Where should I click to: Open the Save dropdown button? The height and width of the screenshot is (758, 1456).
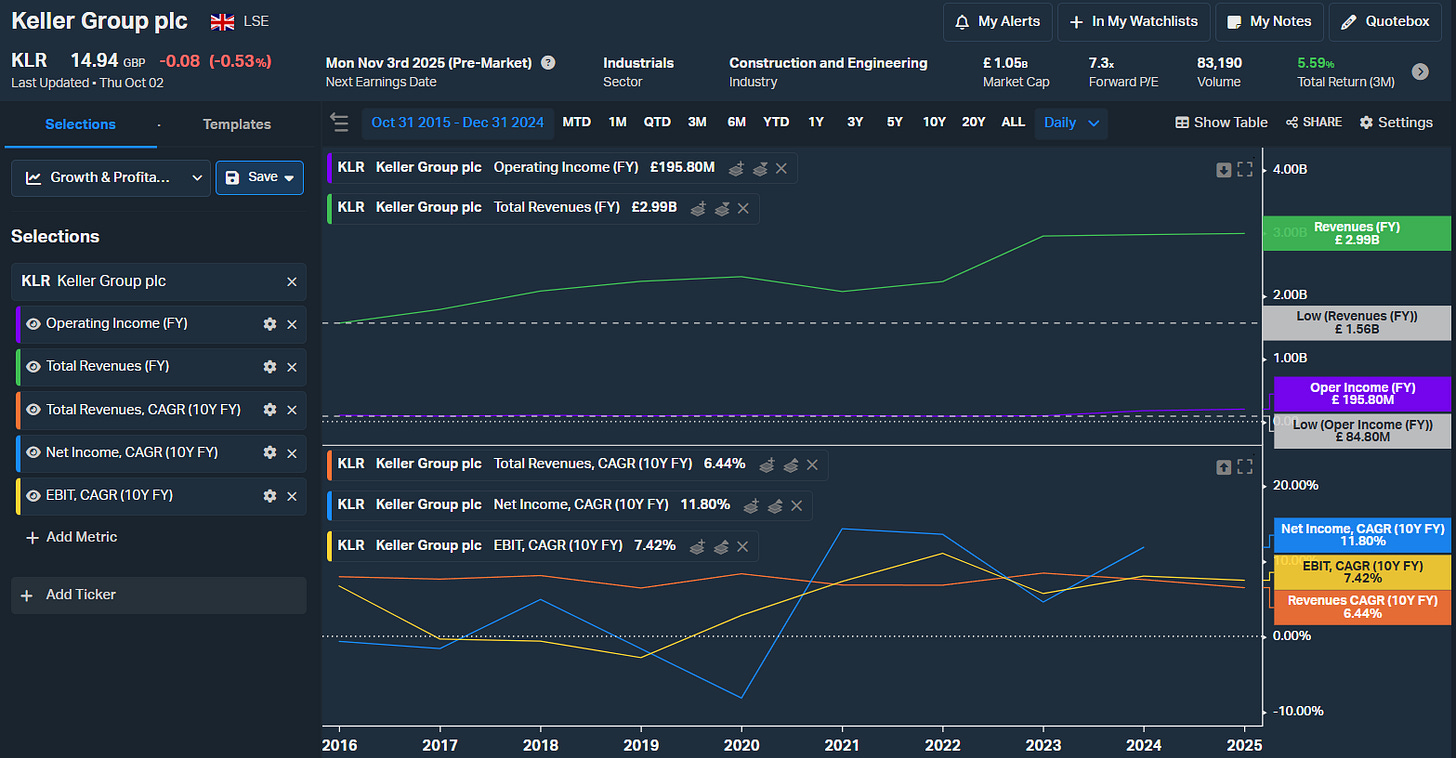[260, 178]
